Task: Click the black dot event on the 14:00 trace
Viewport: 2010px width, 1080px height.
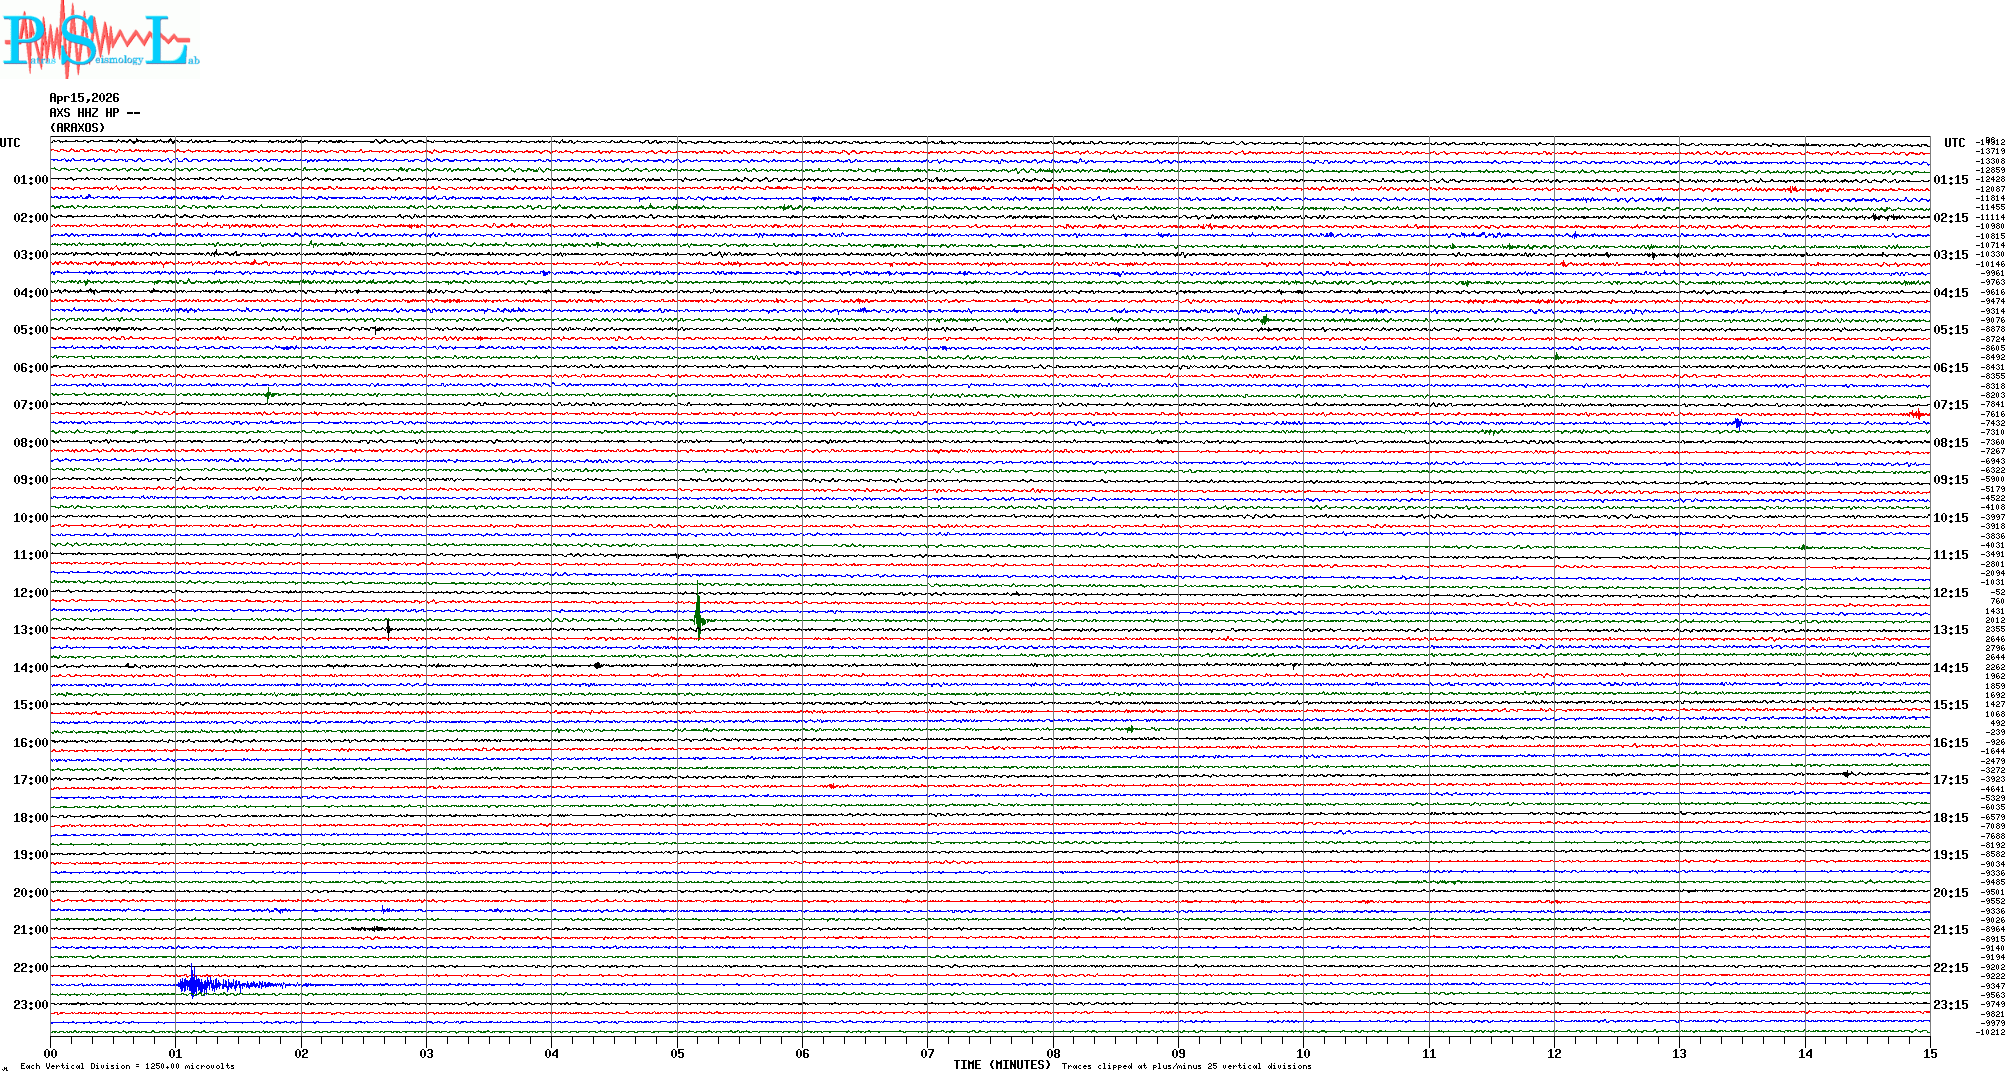Action: [597, 665]
